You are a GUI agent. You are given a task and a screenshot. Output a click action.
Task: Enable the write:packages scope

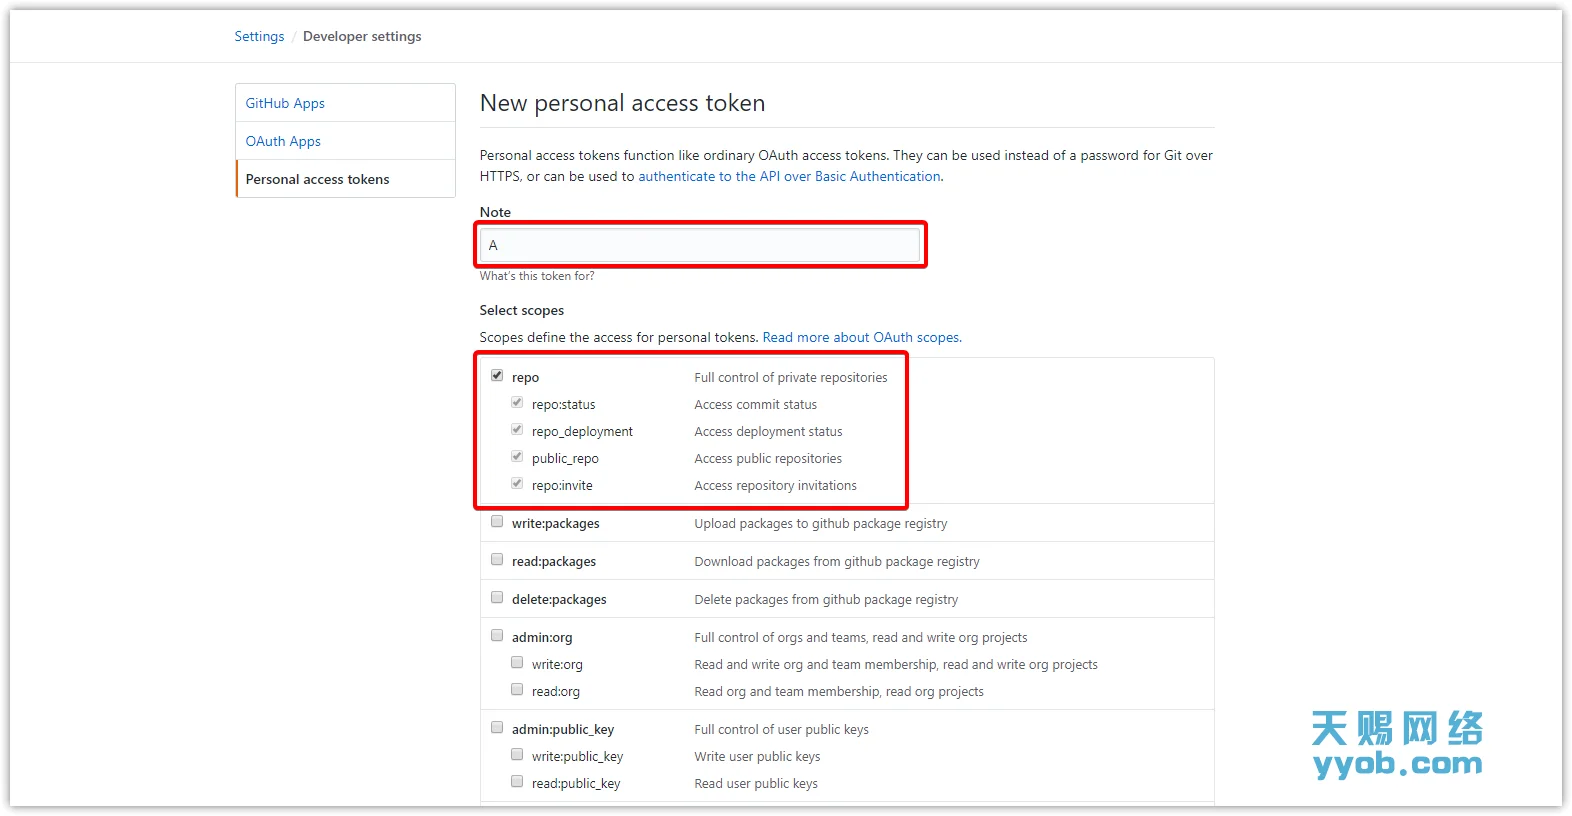click(x=497, y=520)
